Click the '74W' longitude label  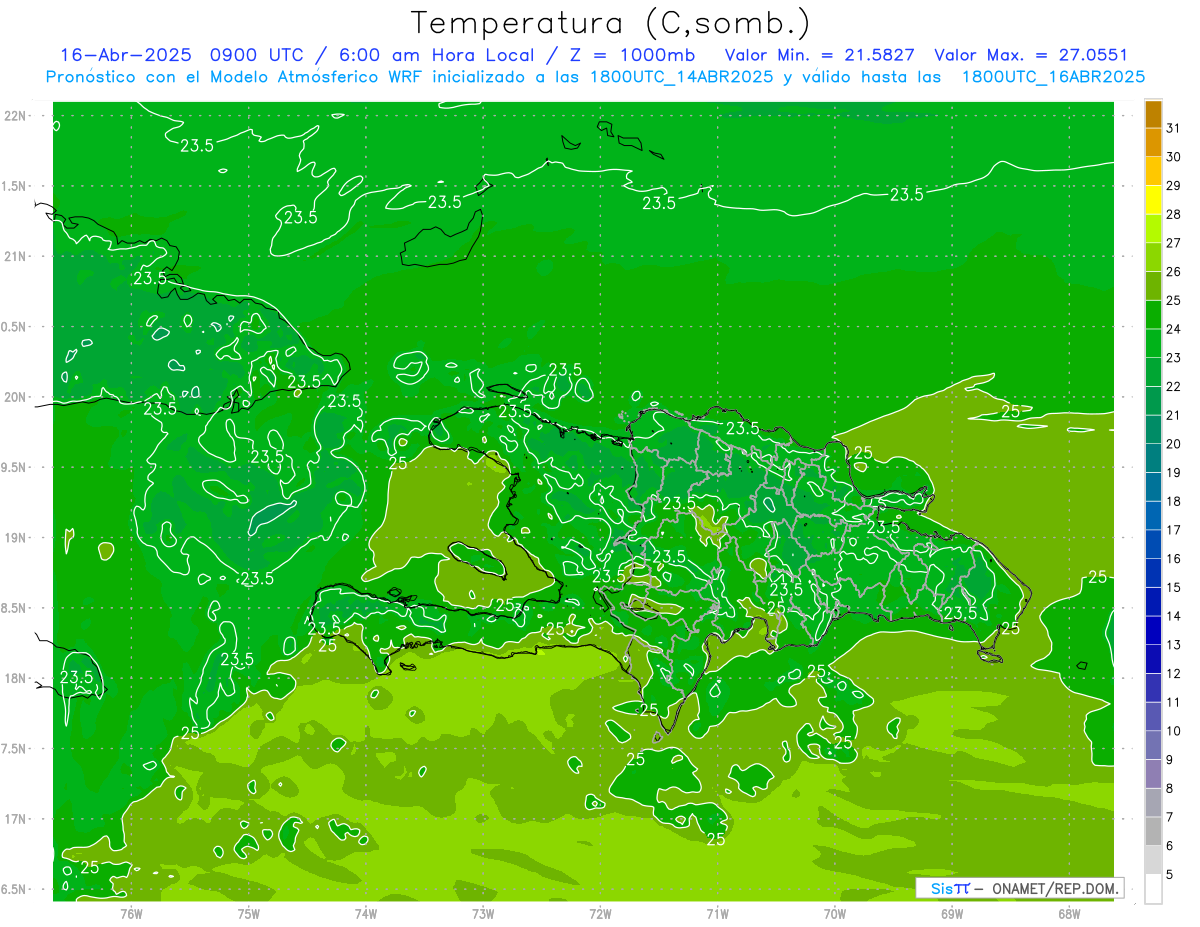point(366,914)
